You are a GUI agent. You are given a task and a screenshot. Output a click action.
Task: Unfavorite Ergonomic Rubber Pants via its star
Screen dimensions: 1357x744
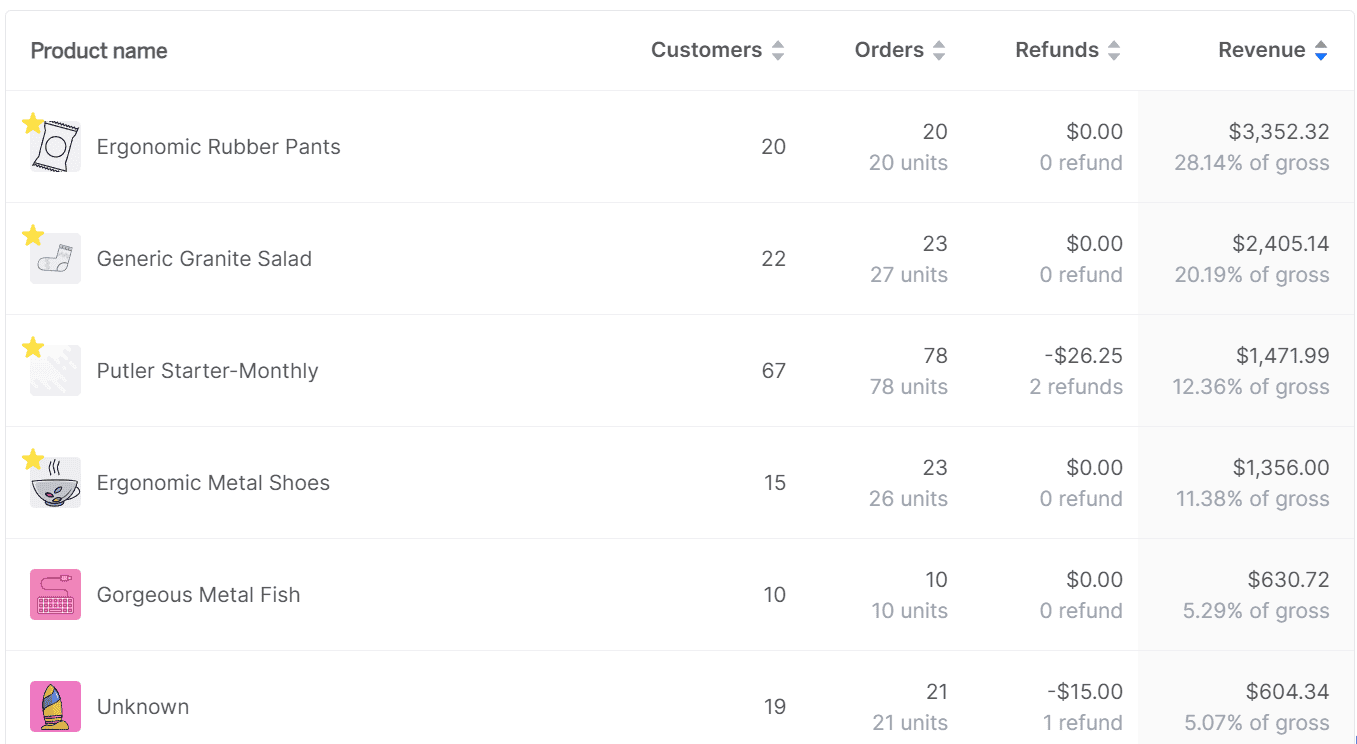[x=32, y=122]
